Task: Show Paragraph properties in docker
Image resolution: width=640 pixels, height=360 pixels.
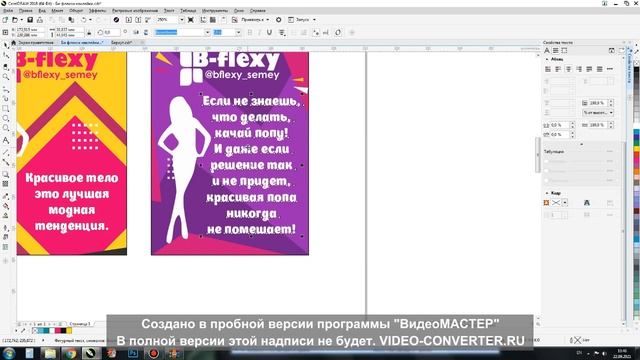Action: (556, 51)
